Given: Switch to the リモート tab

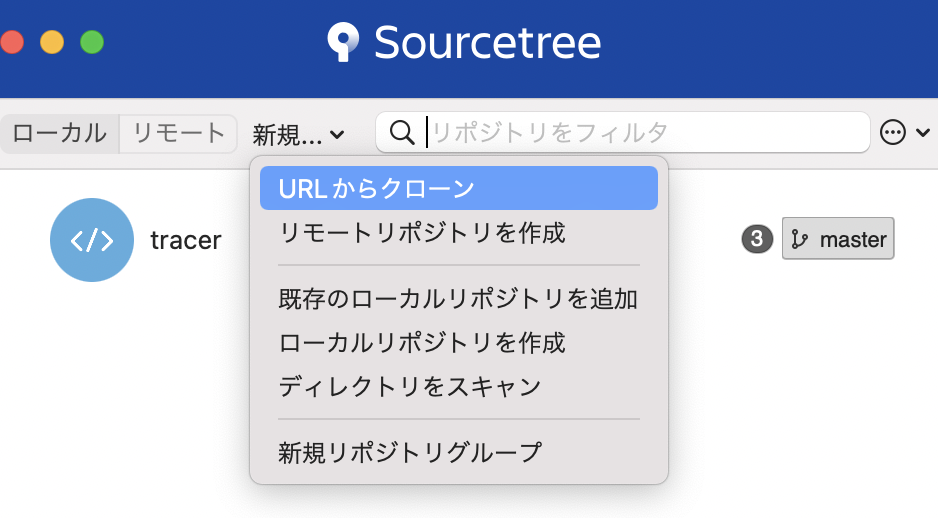Looking at the screenshot, I should [179, 133].
